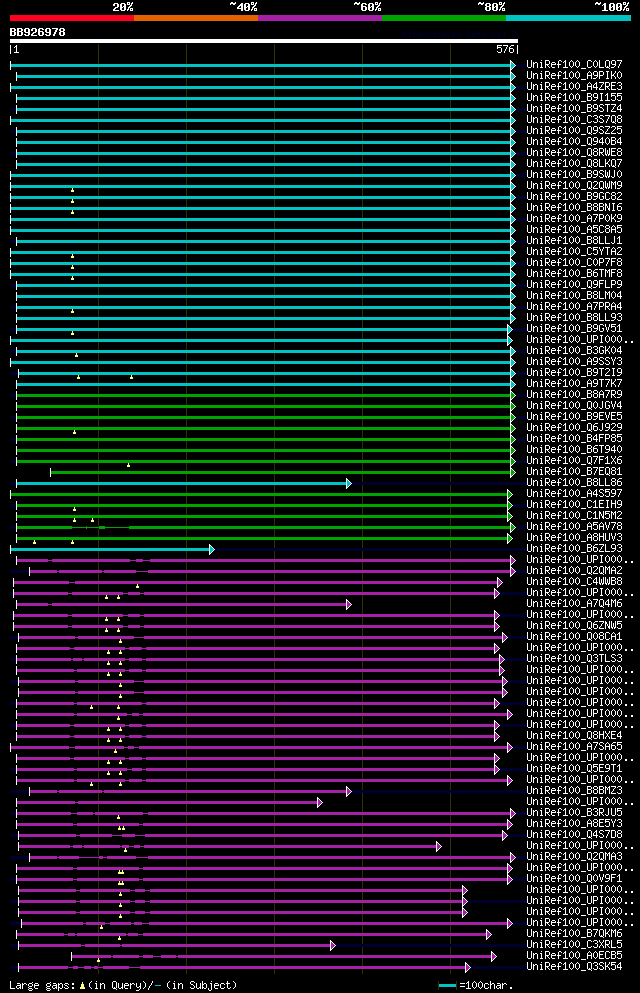The image size is (640, 993).
Task: Pick the UniRef100_Q6ZNW5 label
Action: [x=574, y=626]
